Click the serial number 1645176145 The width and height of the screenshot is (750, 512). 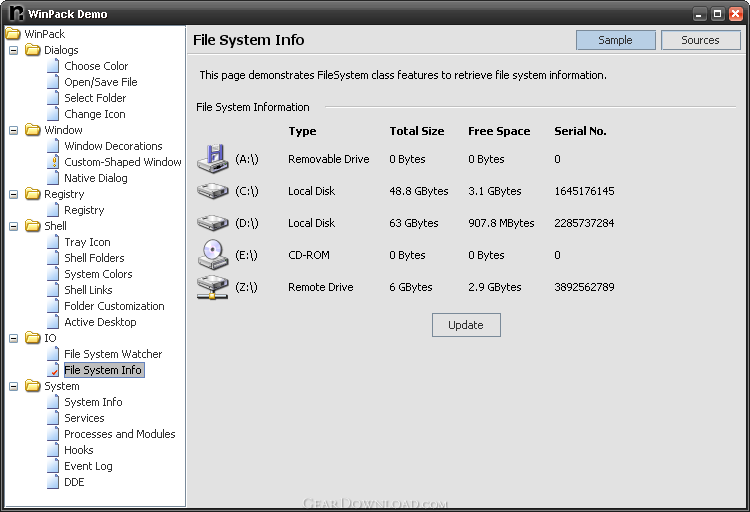(x=584, y=191)
